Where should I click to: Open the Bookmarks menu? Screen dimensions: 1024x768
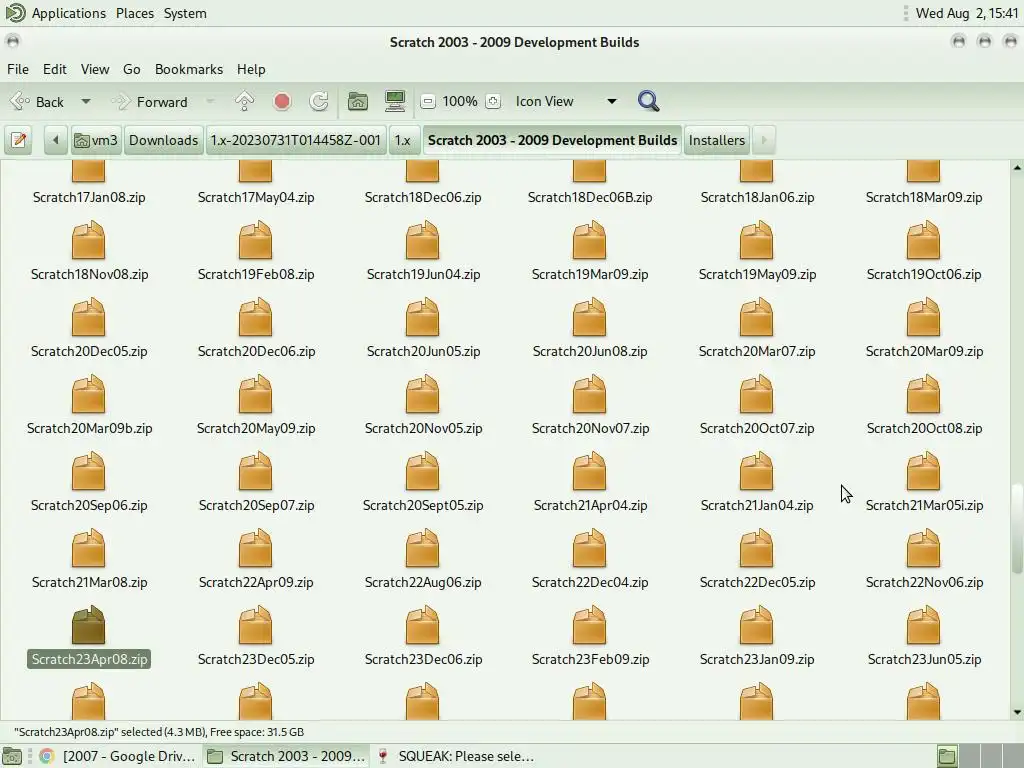click(x=189, y=69)
